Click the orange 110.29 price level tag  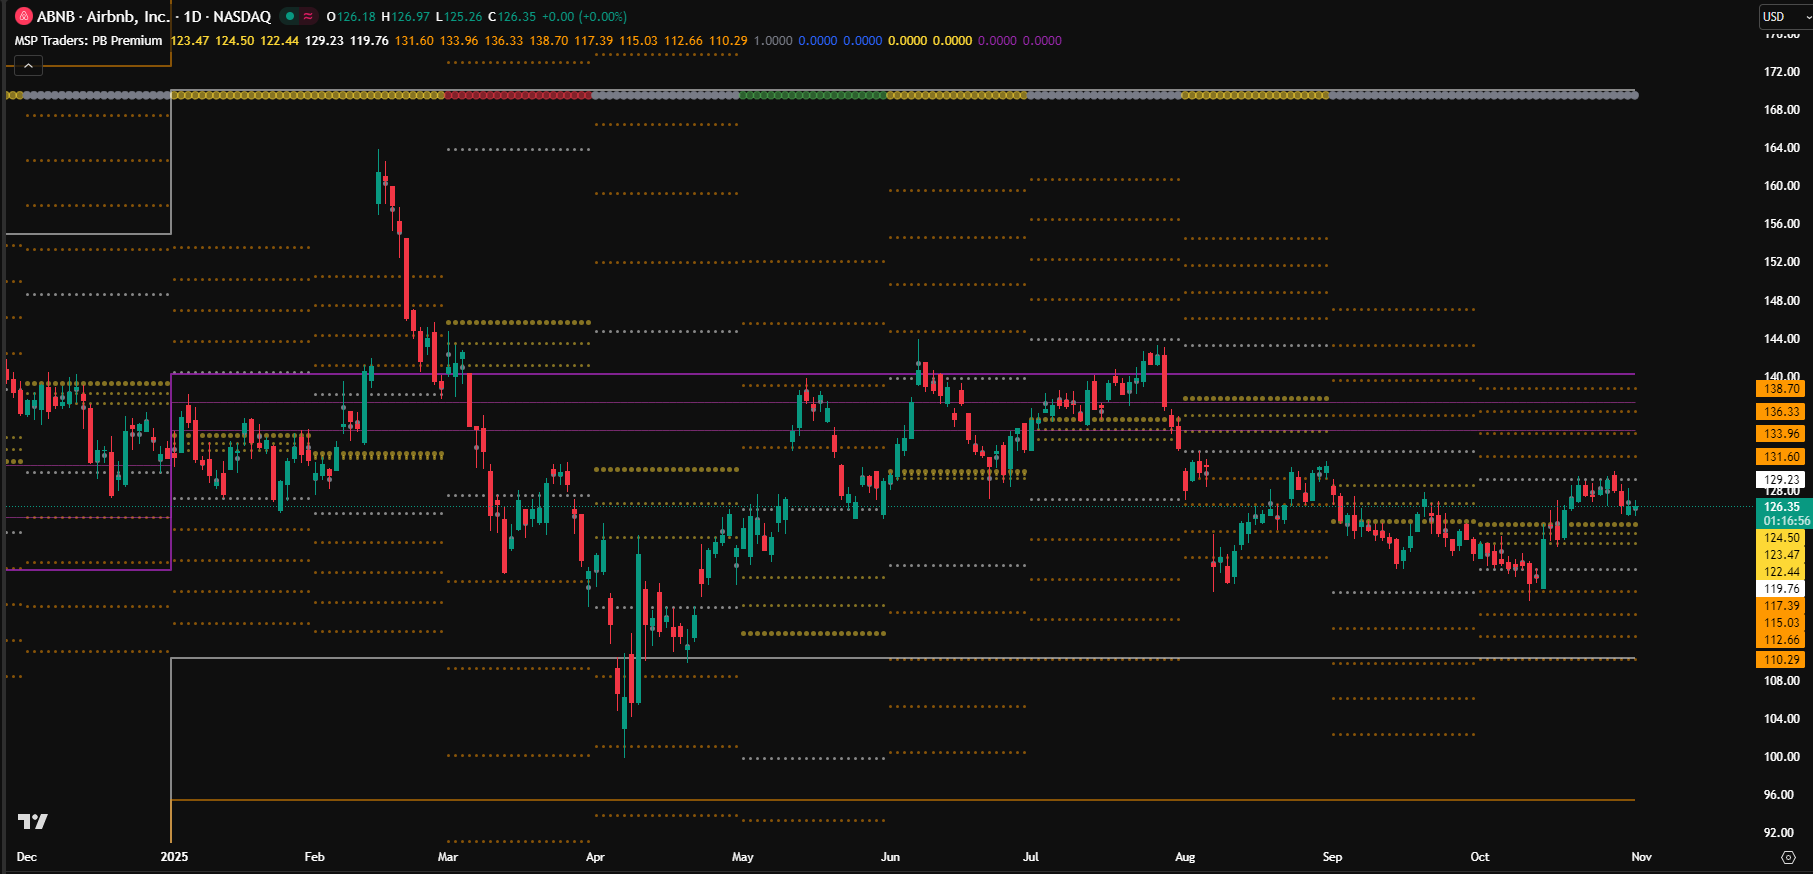pyautogui.click(x=1781, y=660)
